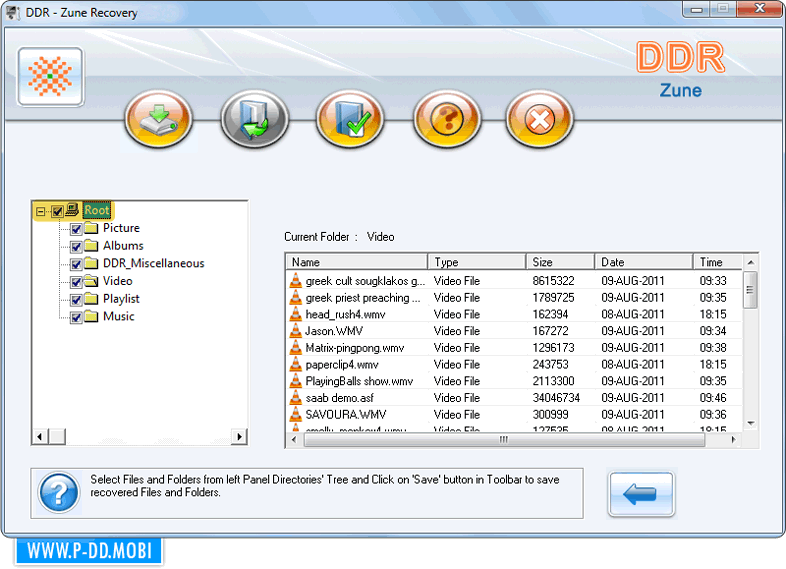This screenshot has width=786, height=569.
Task: Click VLC cone icon of paperclip4.wmv
Action: [x=296, y=364]
